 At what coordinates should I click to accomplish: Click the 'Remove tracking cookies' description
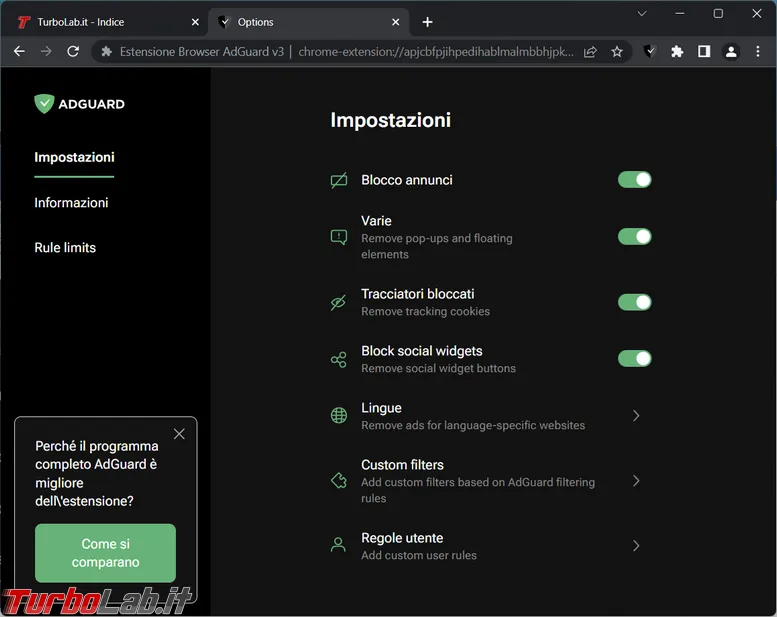425,311
